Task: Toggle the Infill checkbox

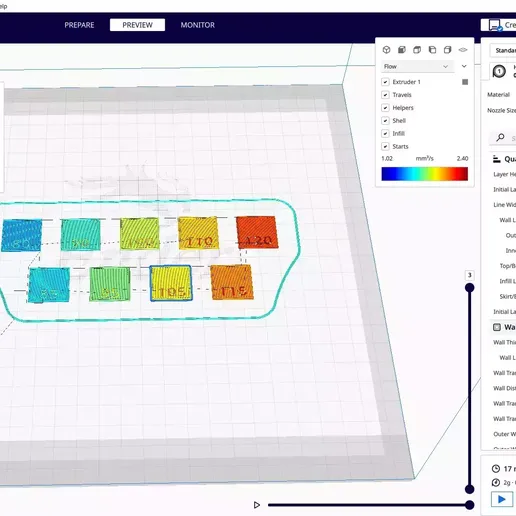Action: [385, 133]
